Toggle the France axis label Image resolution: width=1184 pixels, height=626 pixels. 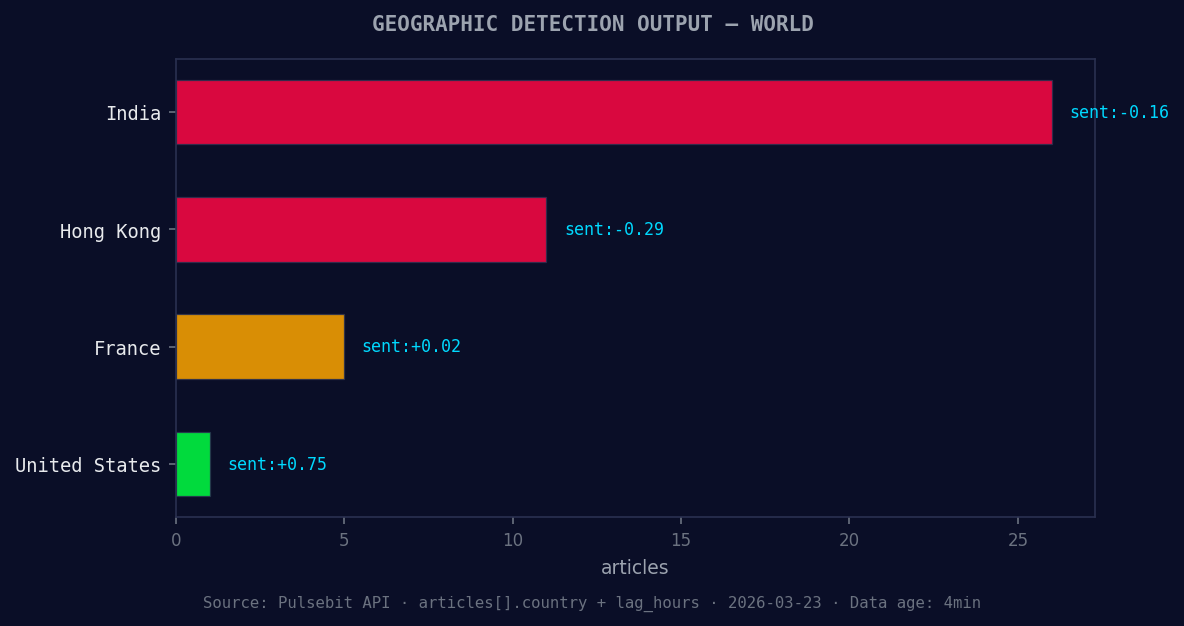[x=128, y=348]
